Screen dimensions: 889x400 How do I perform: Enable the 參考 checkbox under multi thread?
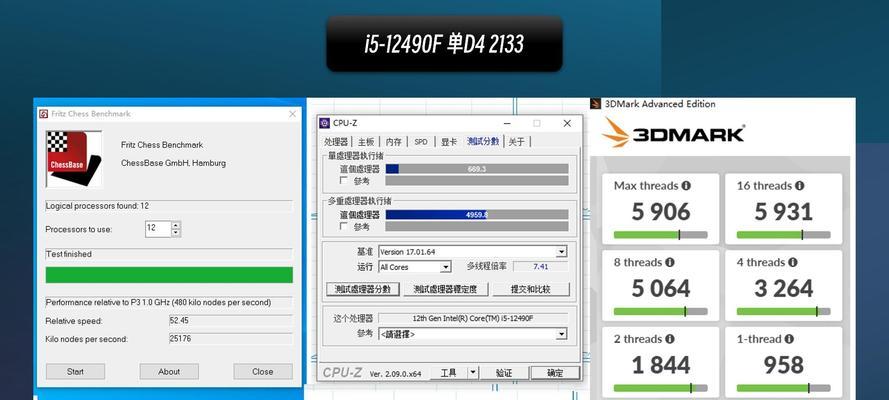[x=343, y=226]
